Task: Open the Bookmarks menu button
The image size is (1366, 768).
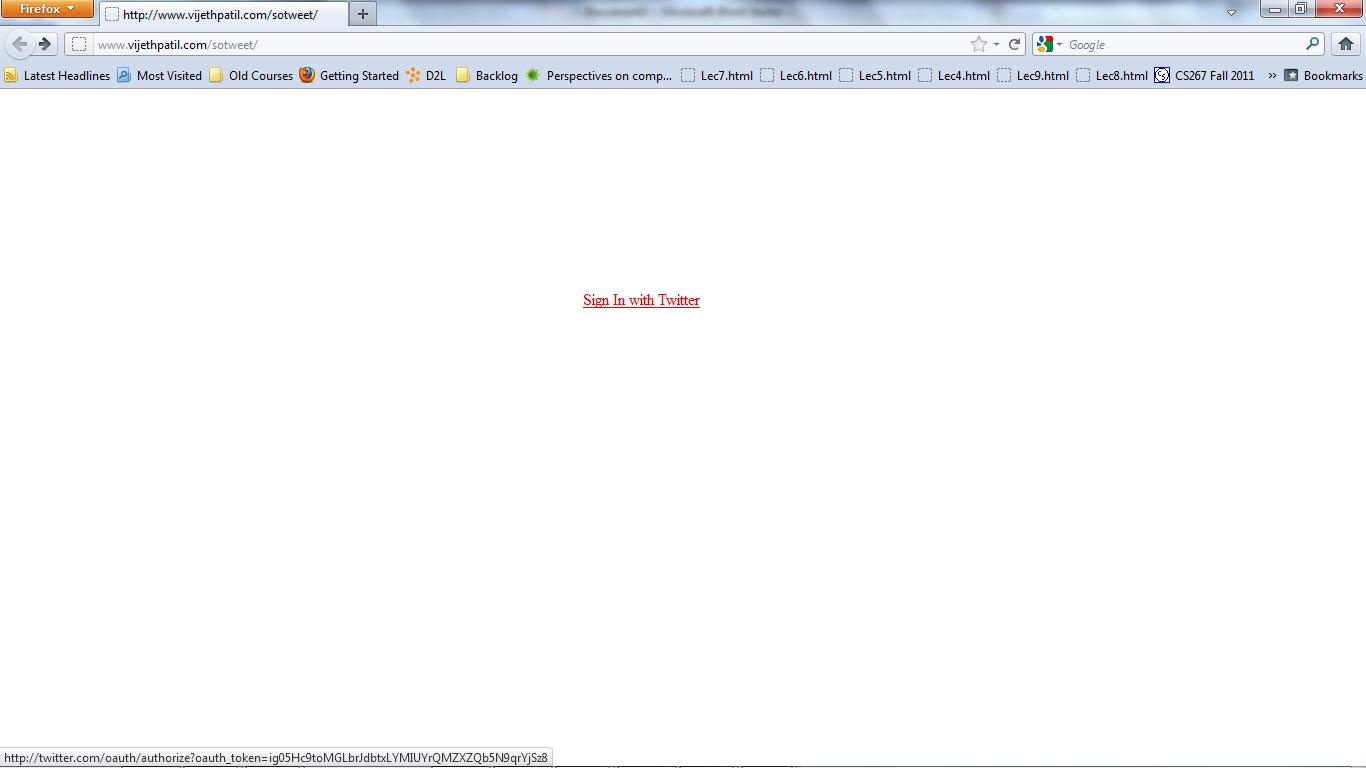Action: point(1323,75)
